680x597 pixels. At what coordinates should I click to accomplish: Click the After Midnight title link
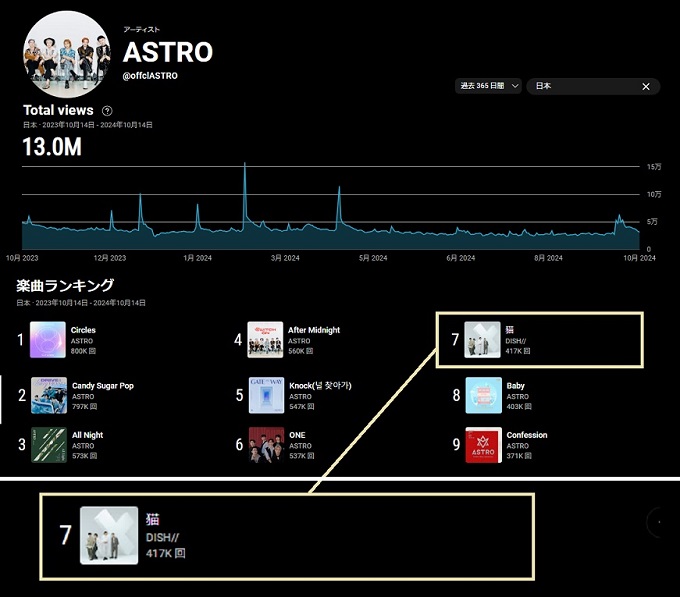(x=314, y=330)
